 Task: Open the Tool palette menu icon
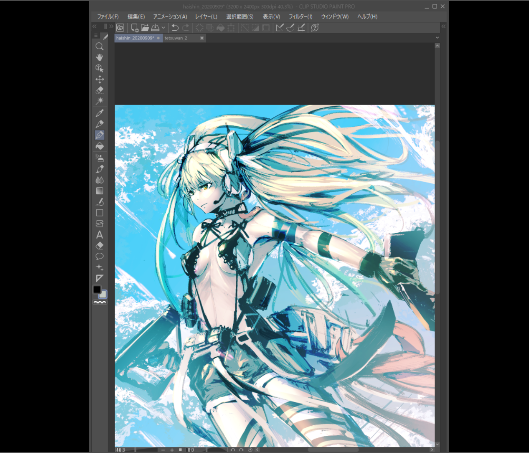click(96, 35)
